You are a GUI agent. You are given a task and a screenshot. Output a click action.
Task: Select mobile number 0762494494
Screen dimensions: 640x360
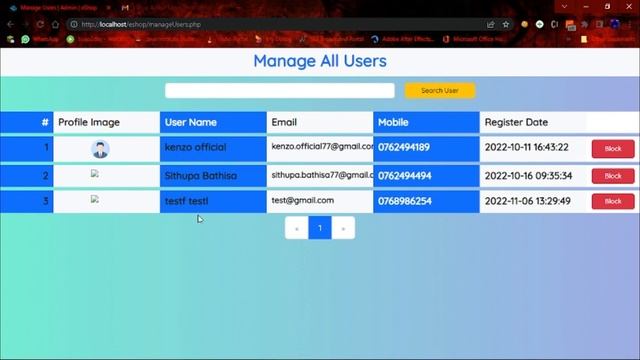(x=404, y=176)
